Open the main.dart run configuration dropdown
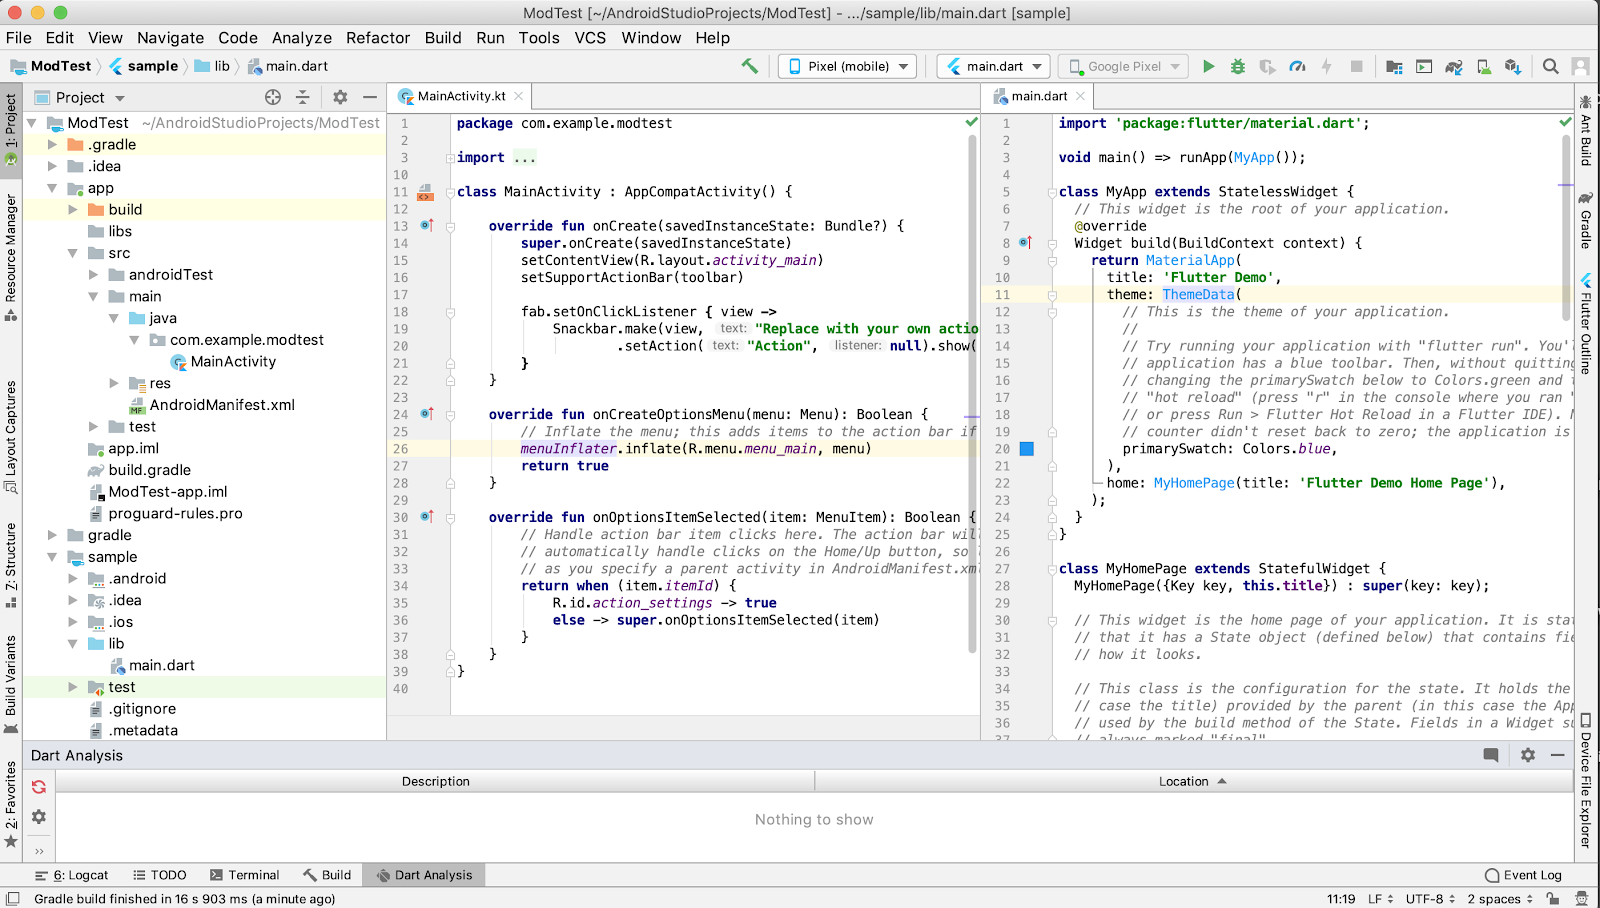This screenshot has height=908, width=1600. point(993,67)
